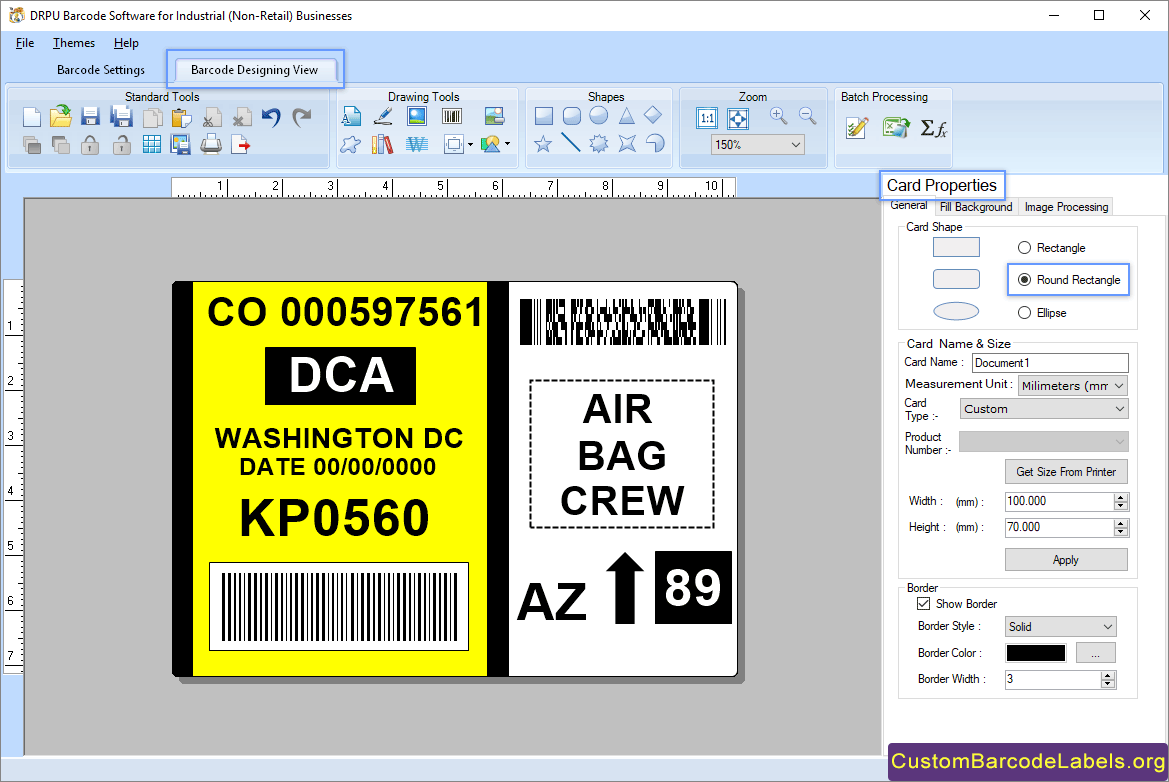Draw a rounded rectangle shape
Screen dimensions: 1169x782
pos(572,116)
